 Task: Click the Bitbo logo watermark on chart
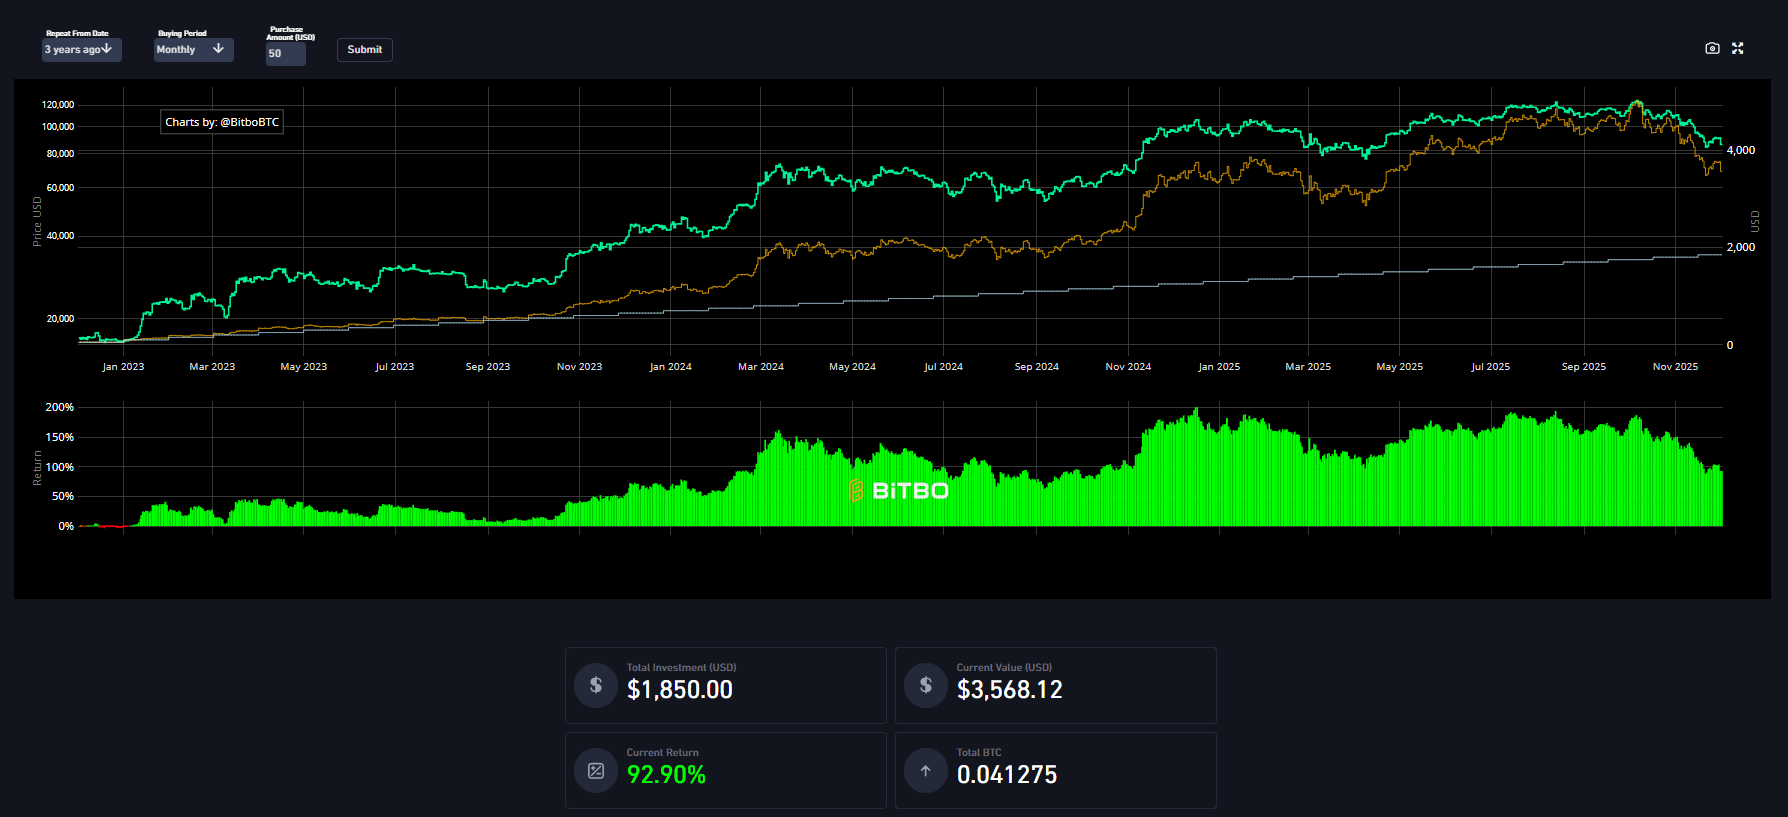(x=898, y=491)
